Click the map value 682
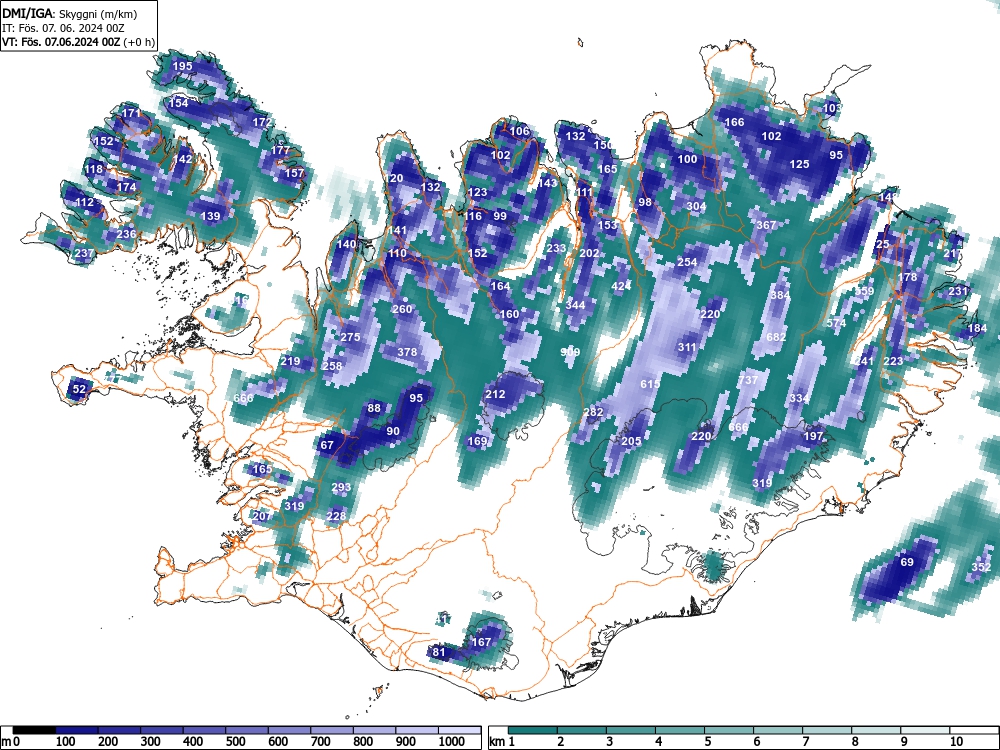Screen dimensions: 1000x750 (x=776, y=337)
